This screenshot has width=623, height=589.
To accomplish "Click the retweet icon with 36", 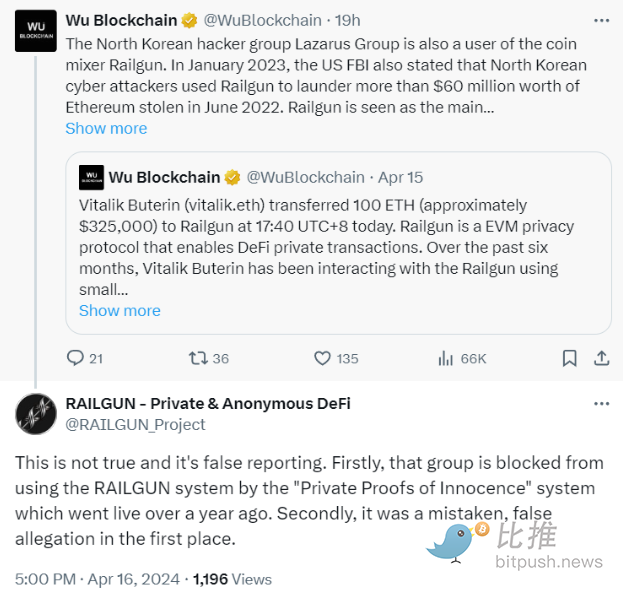I will [x=198, y=358].
